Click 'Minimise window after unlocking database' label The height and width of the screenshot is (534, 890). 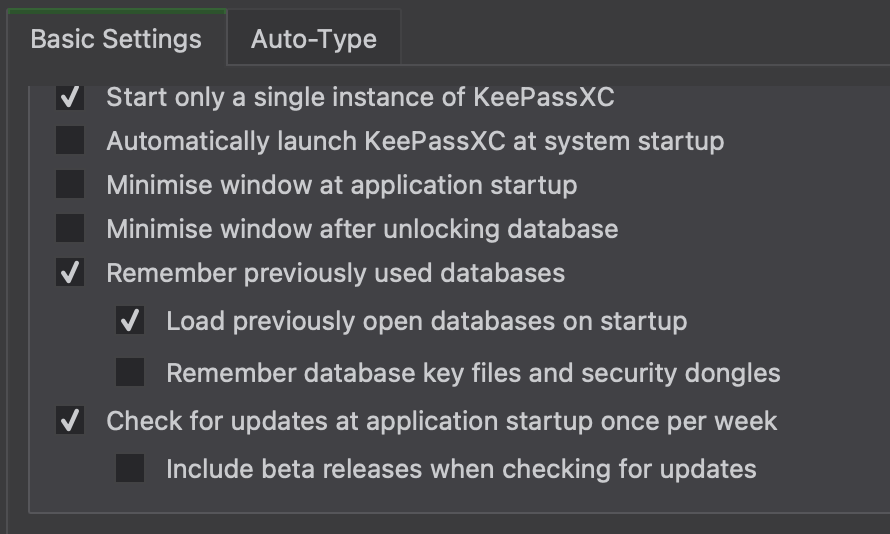[x=362, y=229]
